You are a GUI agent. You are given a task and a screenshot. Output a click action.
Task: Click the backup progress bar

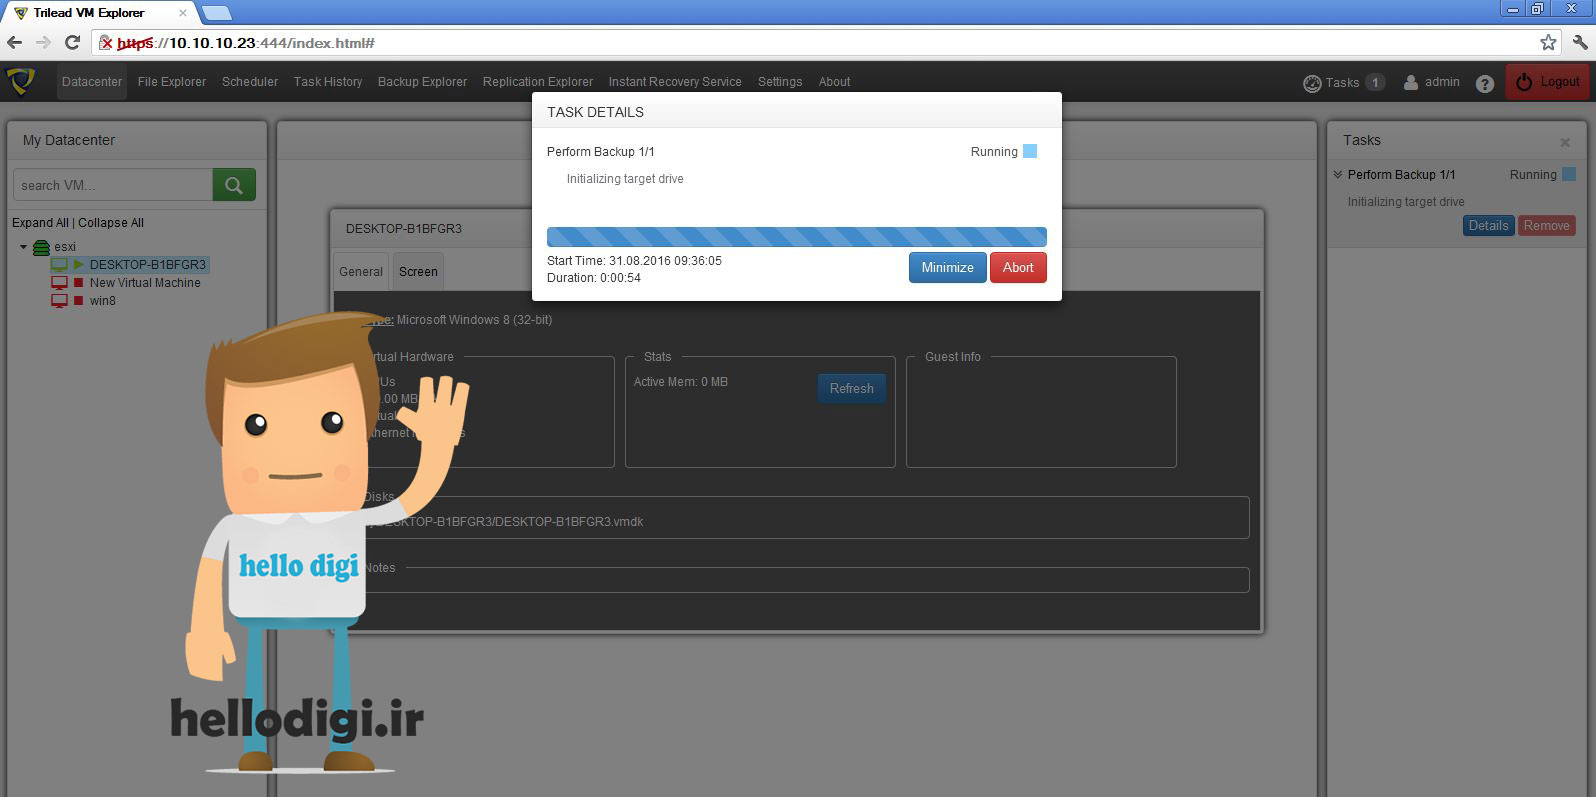pos(797,237)
